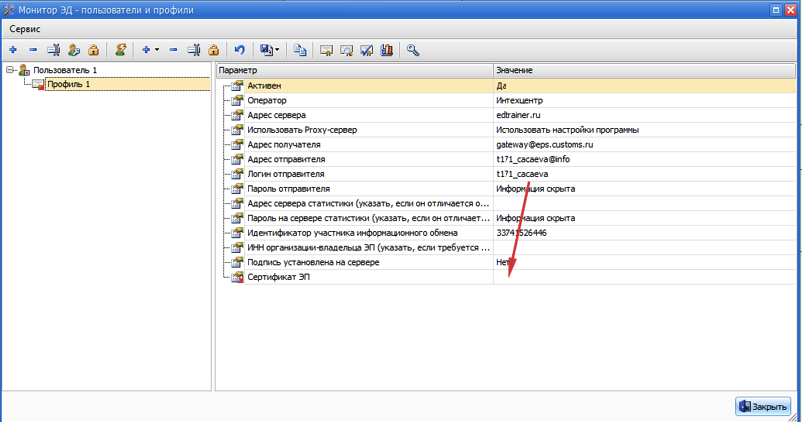Open the Сервис menu
This screenshot has width=802, height=422.
[25, 29]
